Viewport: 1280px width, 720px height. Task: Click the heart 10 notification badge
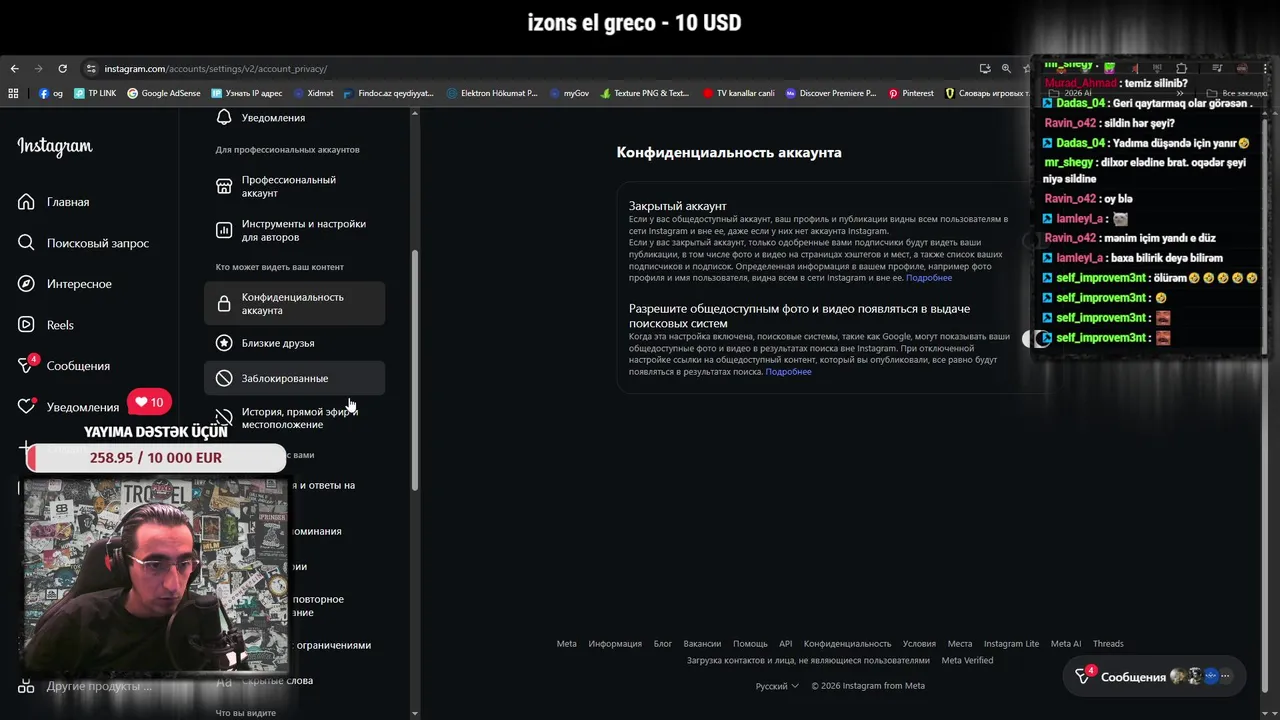pyautogui.click(x=149, y=402)
